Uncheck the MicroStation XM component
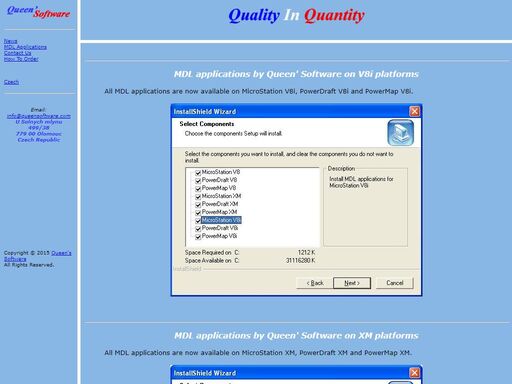 click(x=198, y=197)
